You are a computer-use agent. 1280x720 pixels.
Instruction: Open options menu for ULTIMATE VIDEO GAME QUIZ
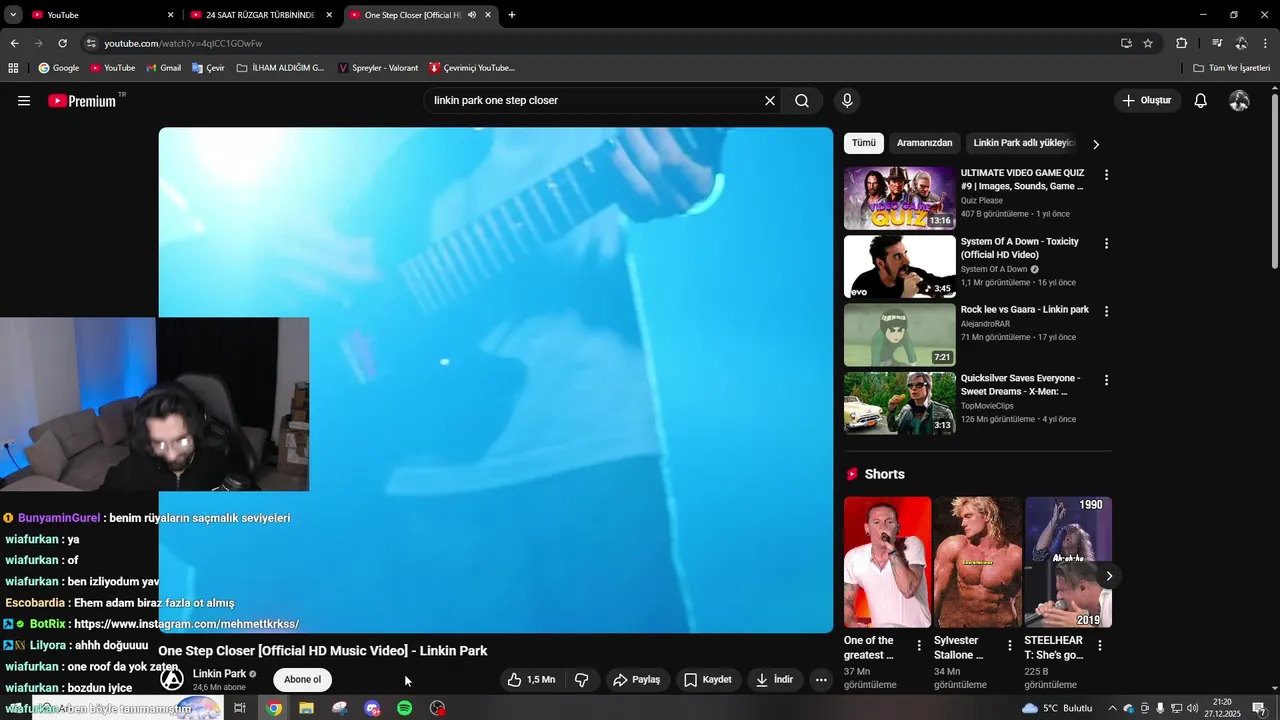(x=1106, y=175)
